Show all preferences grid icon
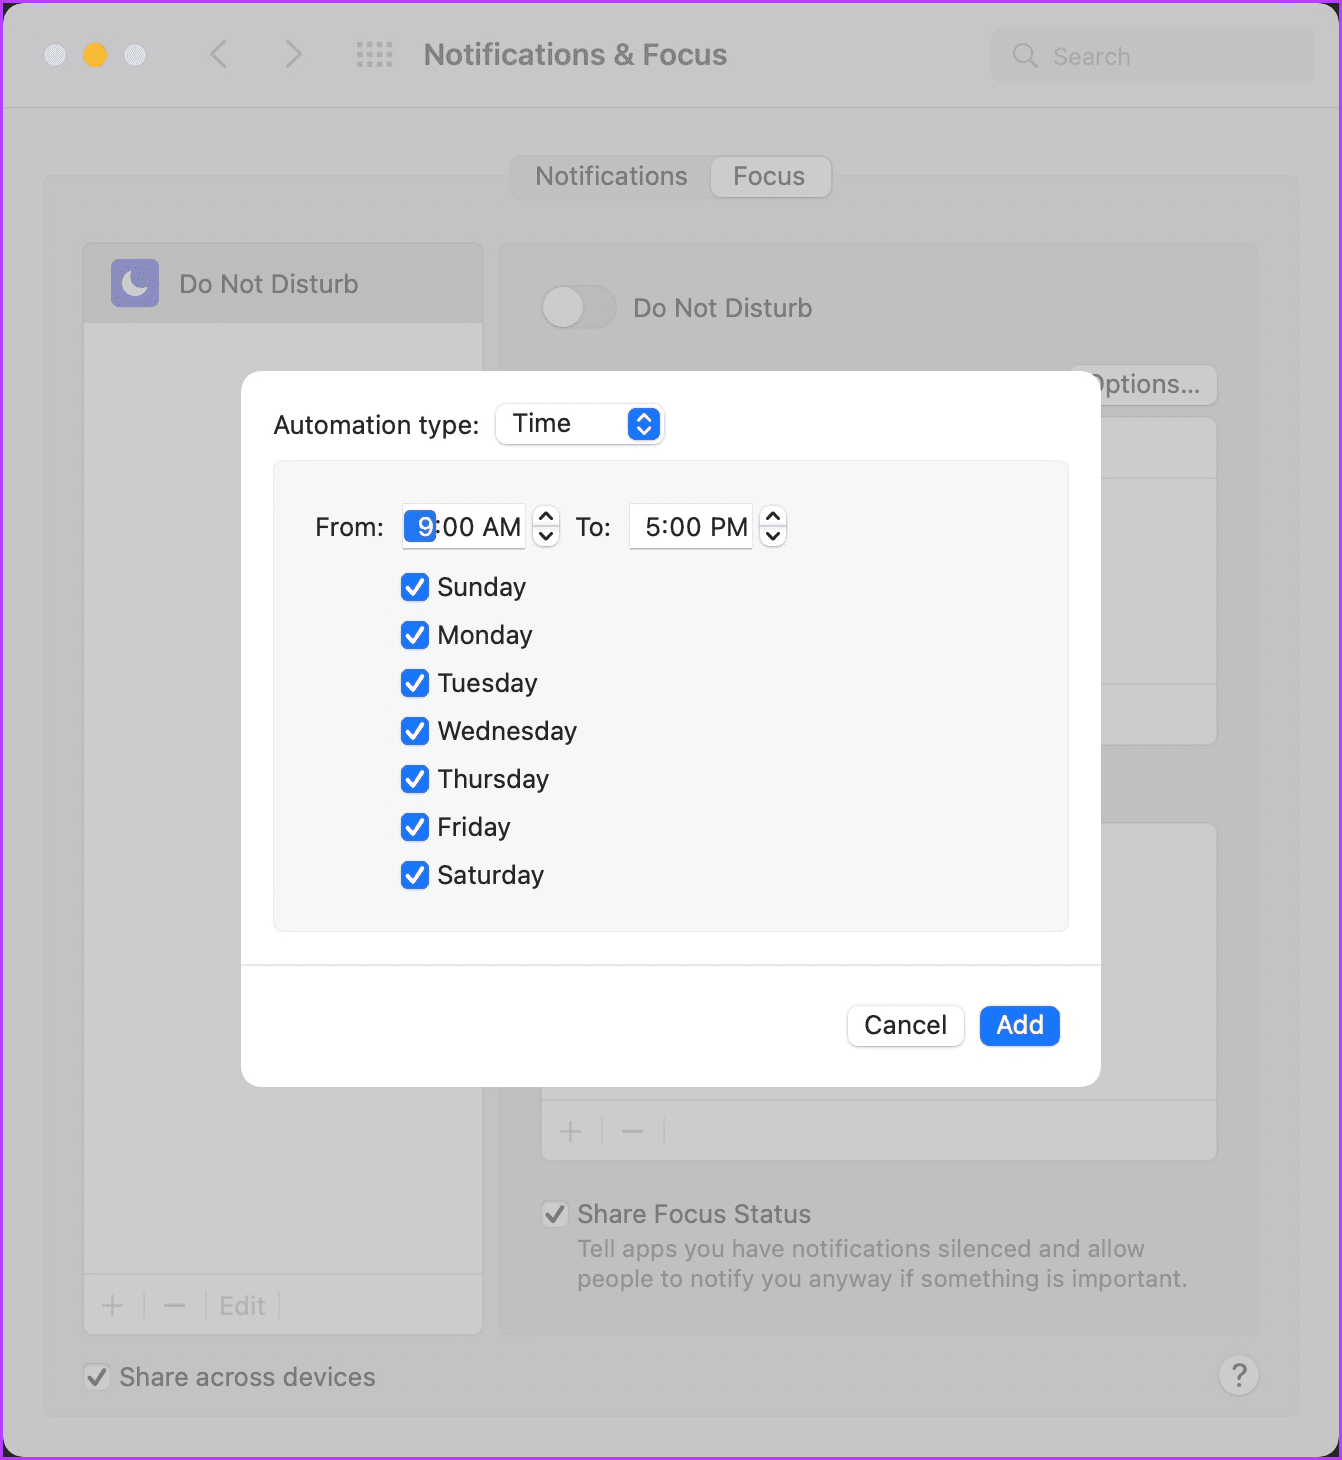 pyautogui.click(x=374, y=54)
